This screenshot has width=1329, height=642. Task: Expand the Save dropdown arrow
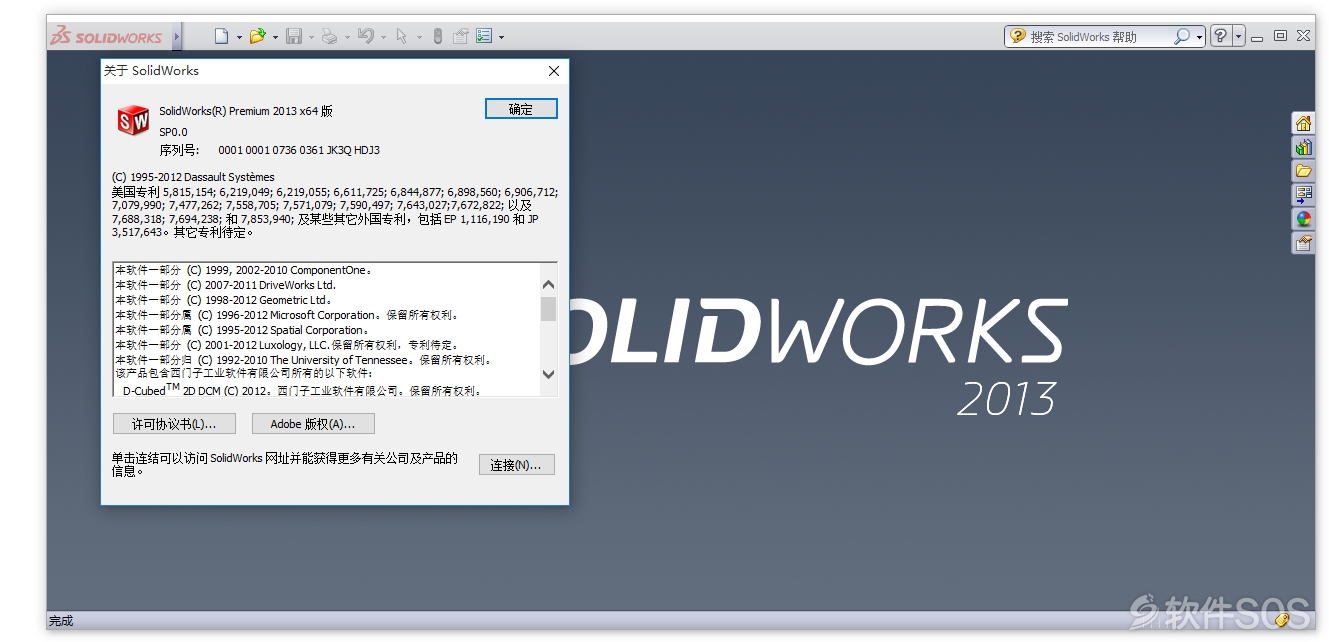(311, 37)
